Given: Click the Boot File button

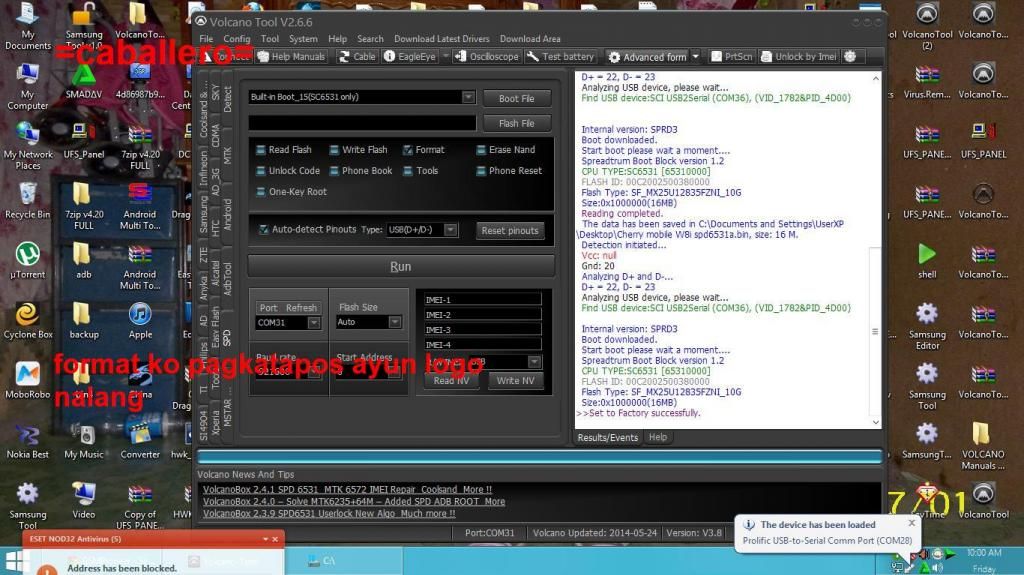Looking at the screenshot, I should 517,98.
